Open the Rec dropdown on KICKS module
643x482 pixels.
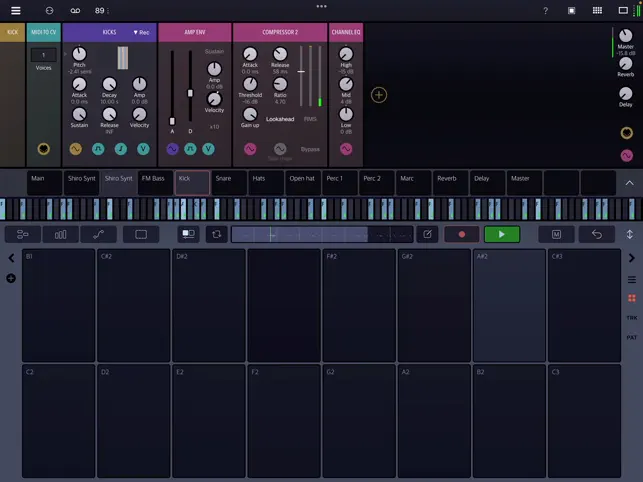(141, 32)
